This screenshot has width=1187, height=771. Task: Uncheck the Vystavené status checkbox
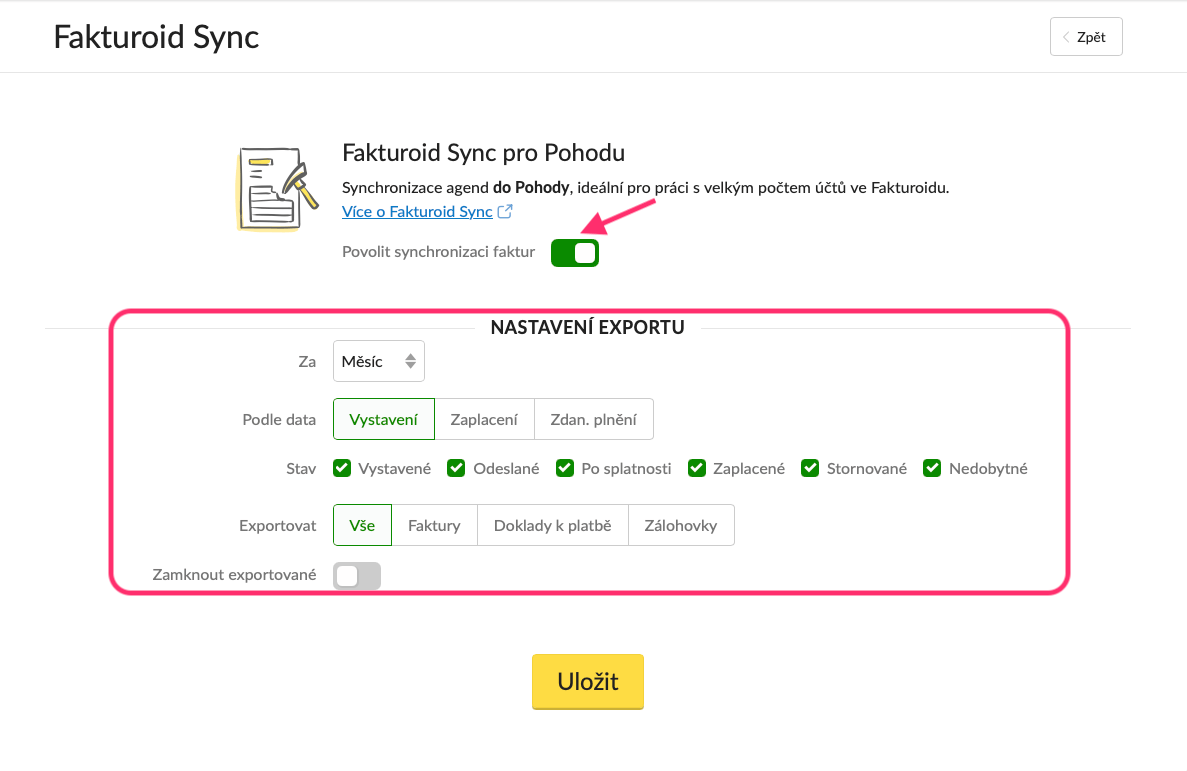click(x=342, y=468)
